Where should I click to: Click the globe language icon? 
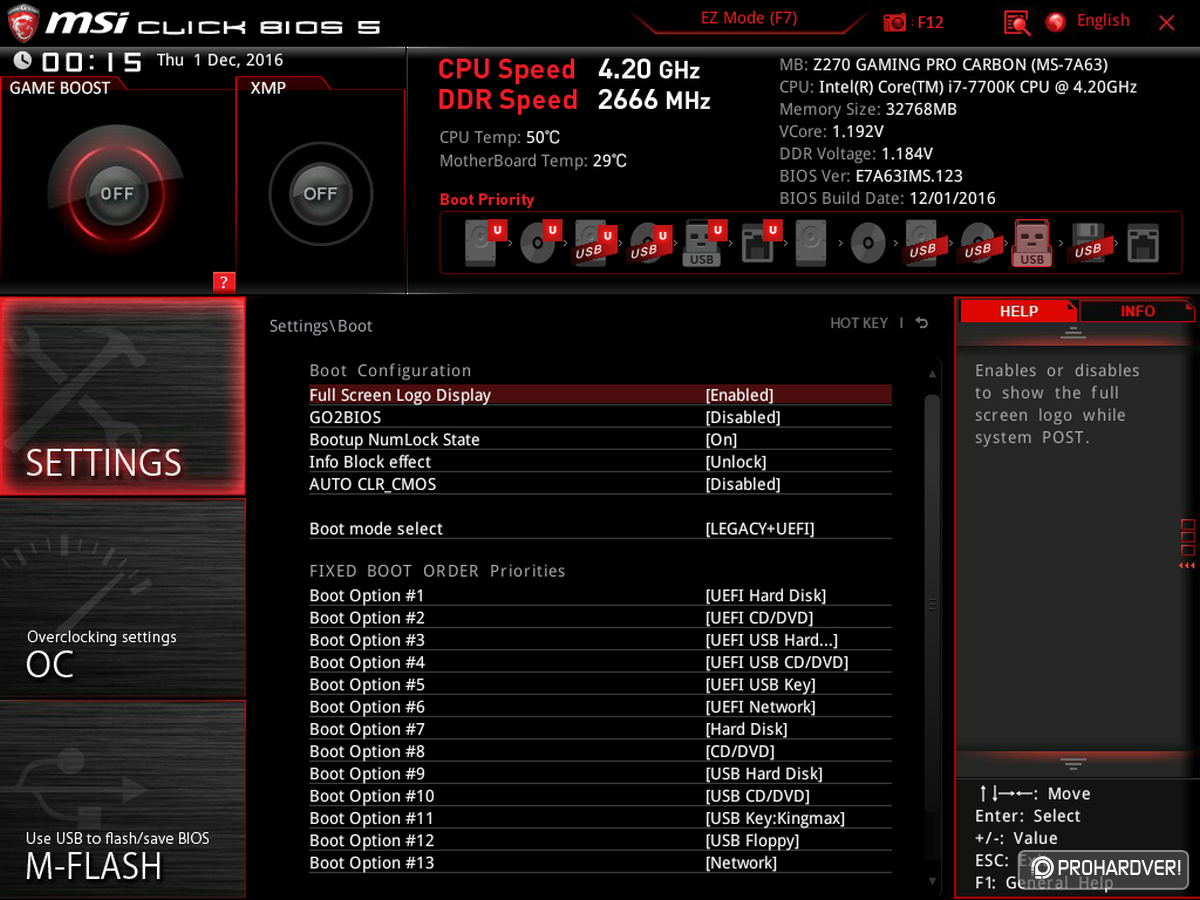click(x=1055, y=22)
